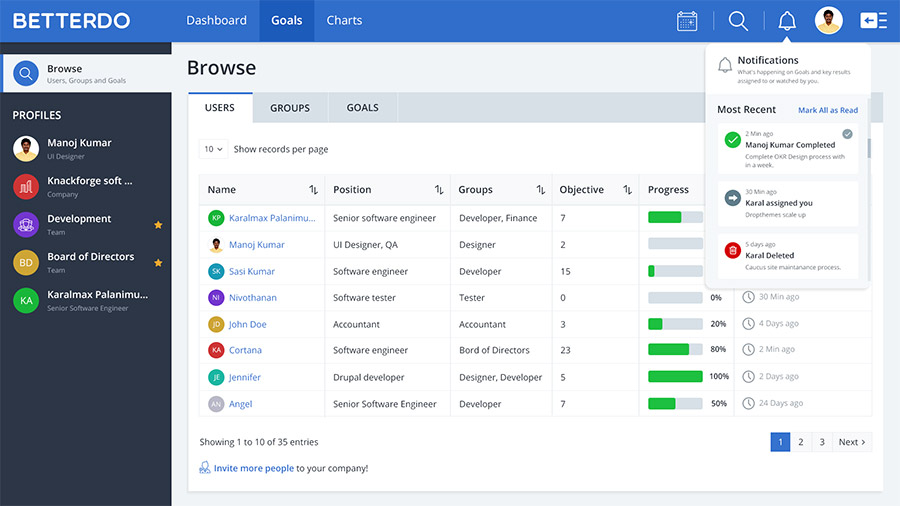900x506 pixels.
Task: Click the arrow icon on Karal assigned you
Action: point(733,197)
